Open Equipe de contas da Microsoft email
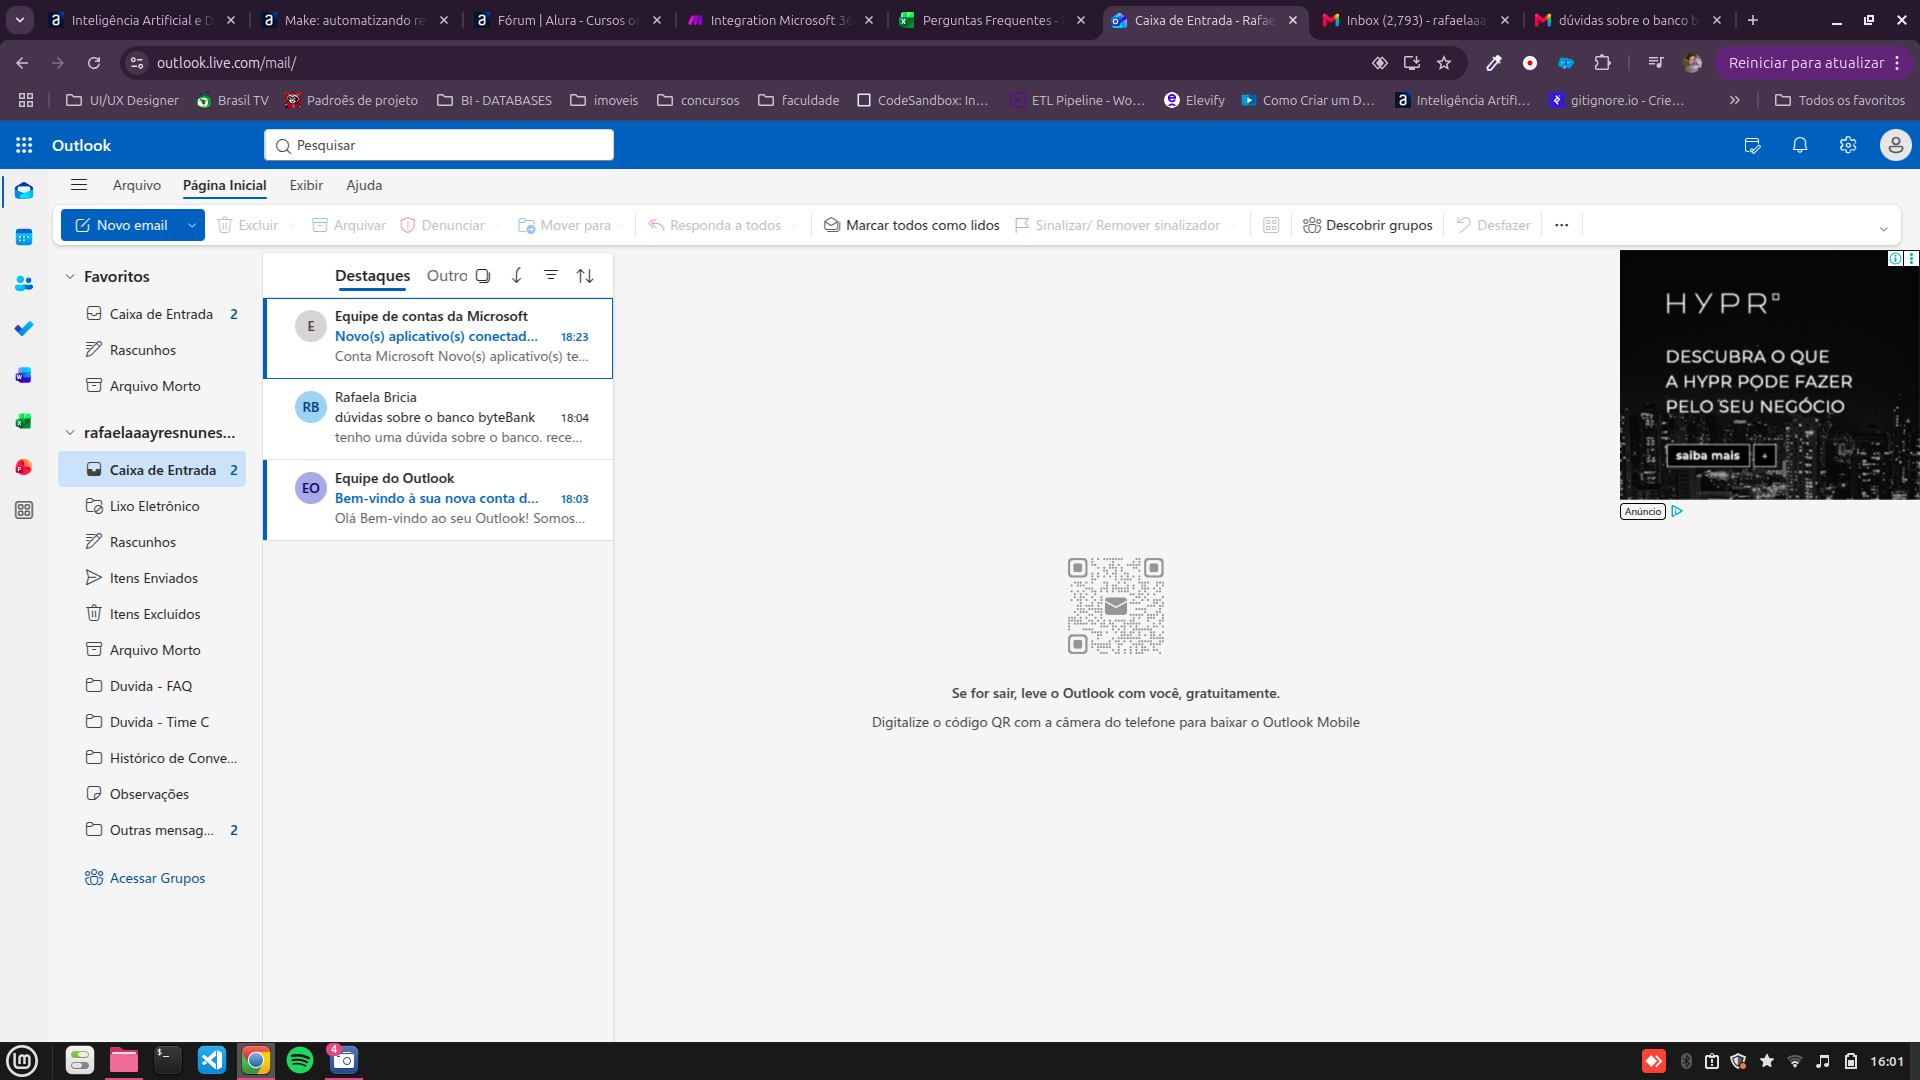The height and width of the screenshot is (1080, 1920). 439,337
